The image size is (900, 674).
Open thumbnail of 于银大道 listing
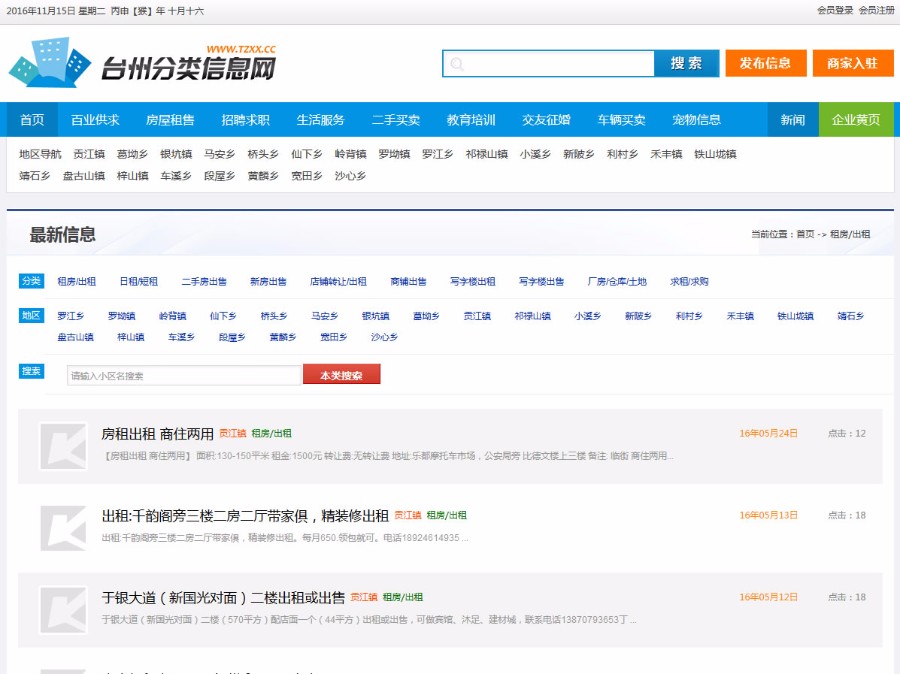[63, 610]
